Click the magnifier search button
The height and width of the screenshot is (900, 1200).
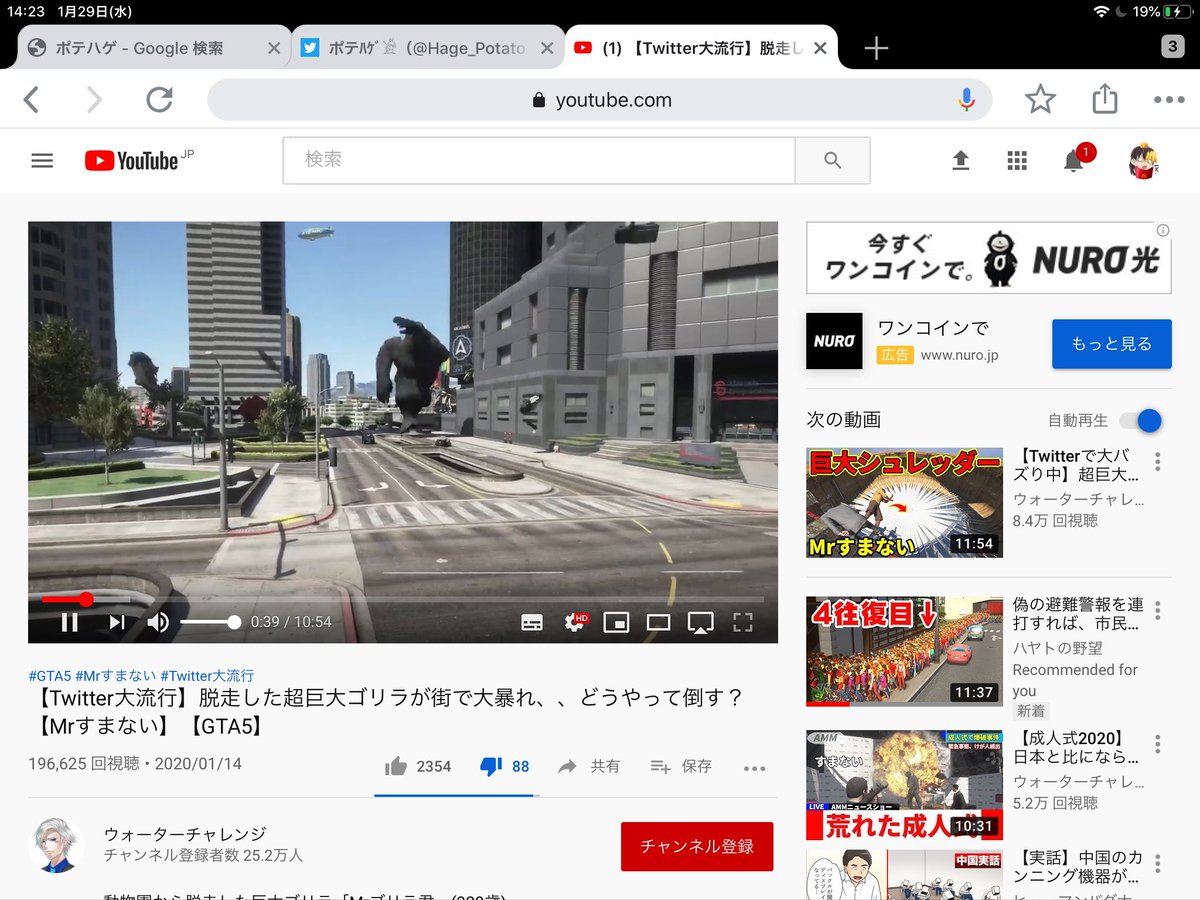tap(832, 160)
